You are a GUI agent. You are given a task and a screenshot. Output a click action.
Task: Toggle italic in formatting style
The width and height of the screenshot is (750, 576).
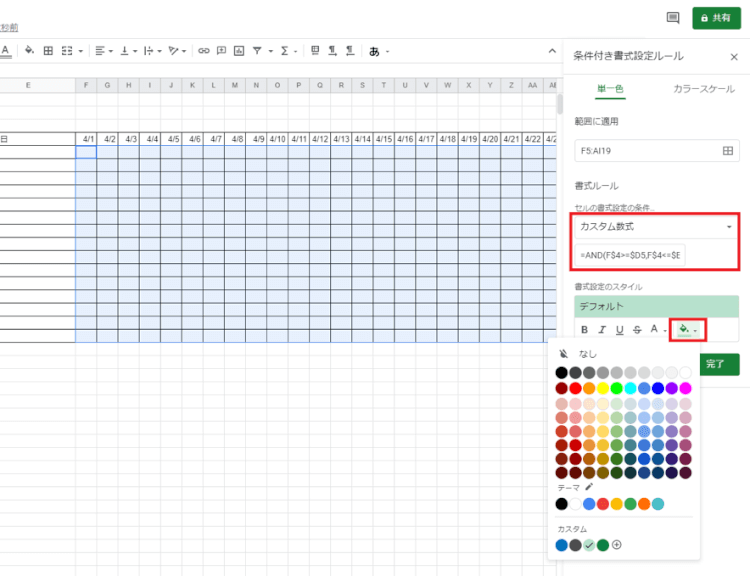[x=602, y=329]
